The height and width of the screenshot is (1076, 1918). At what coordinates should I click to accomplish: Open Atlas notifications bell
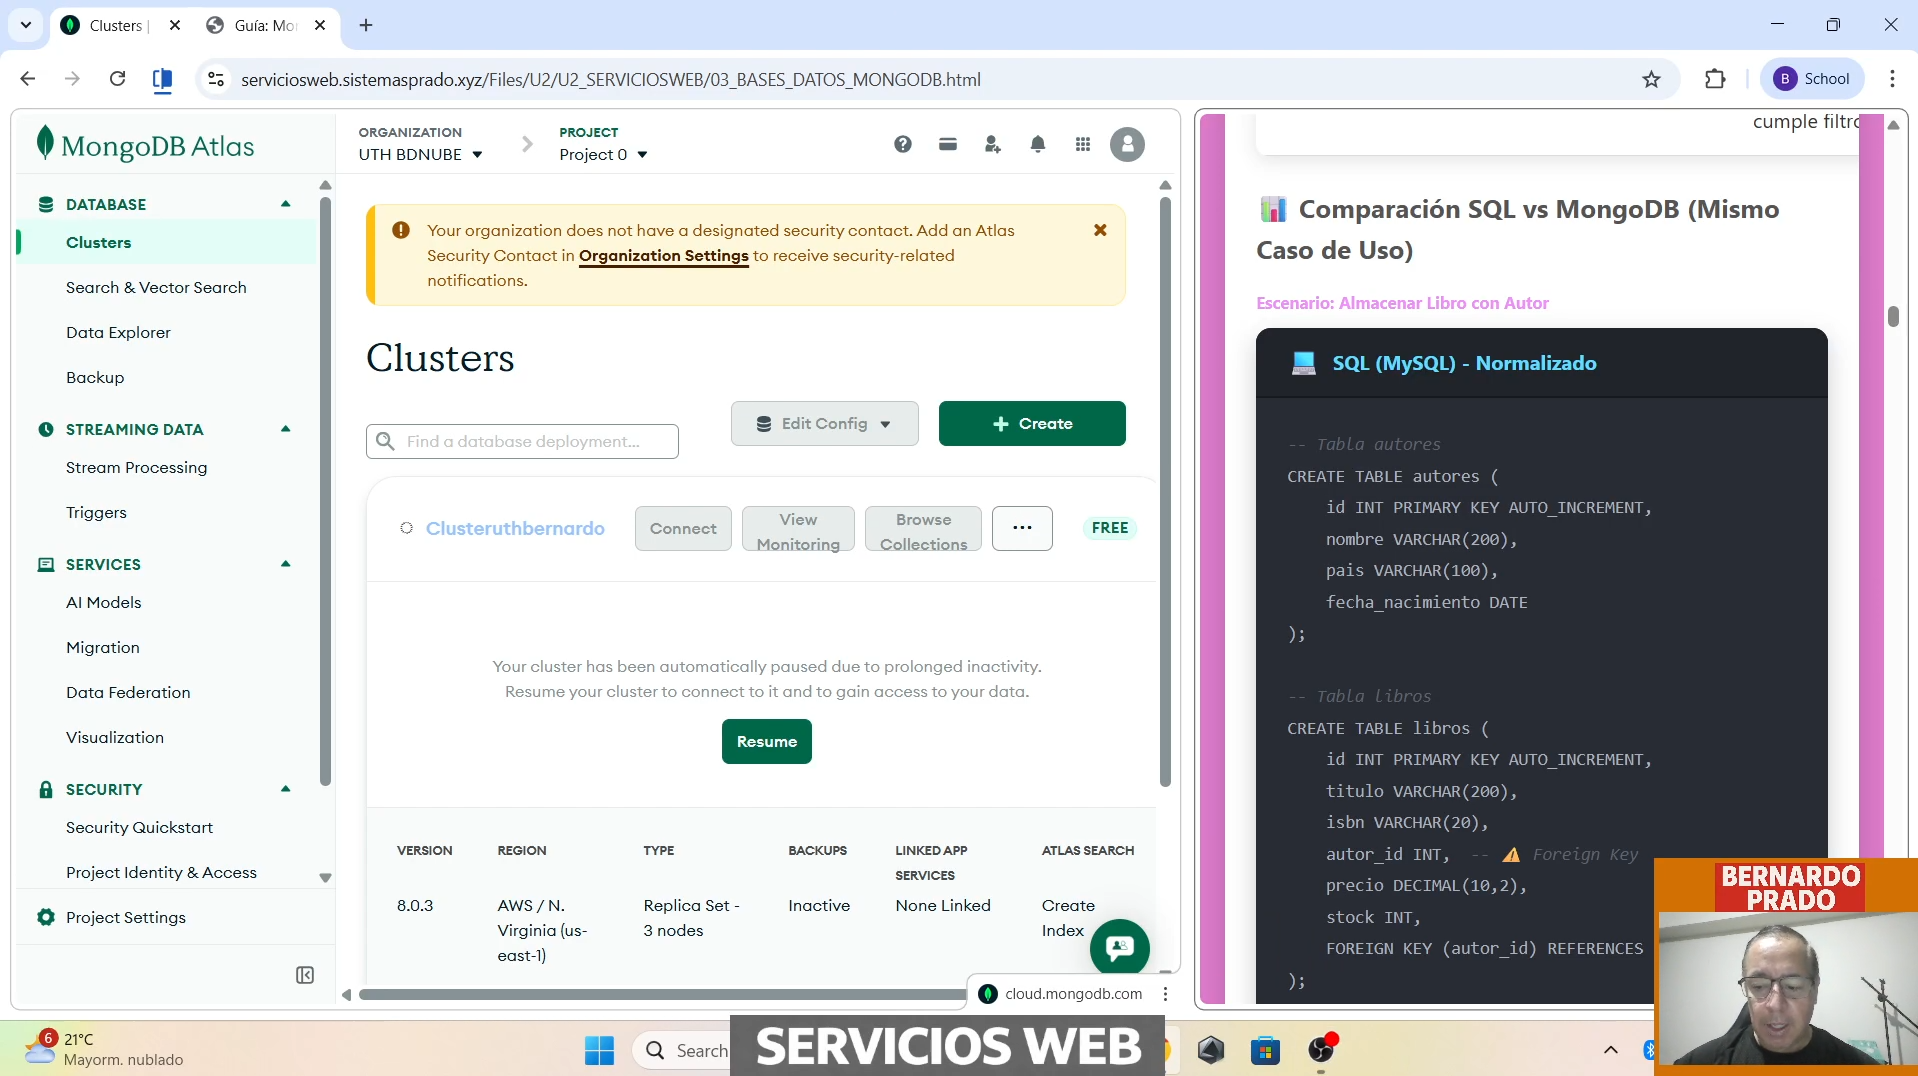[x=1039, y=144]
